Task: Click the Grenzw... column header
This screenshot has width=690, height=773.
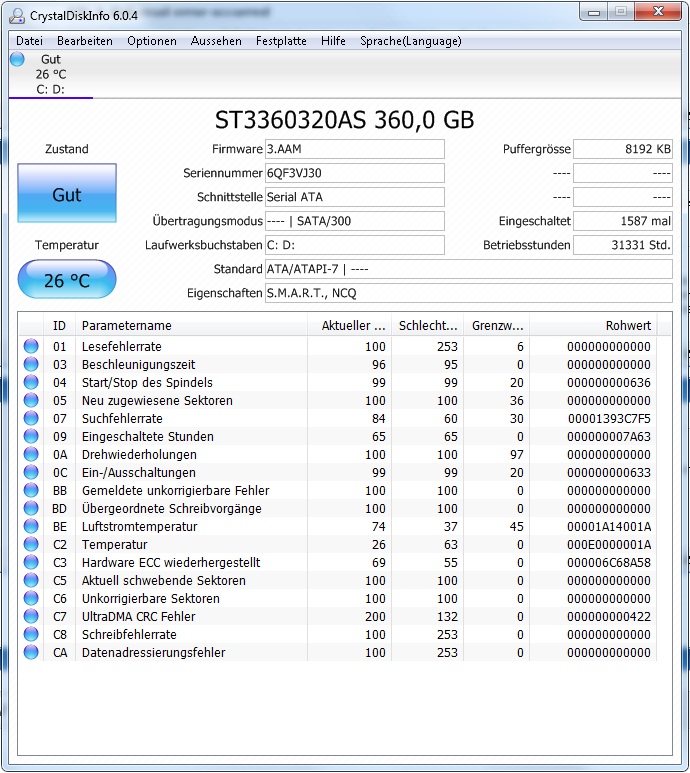Action: (497, 325)
